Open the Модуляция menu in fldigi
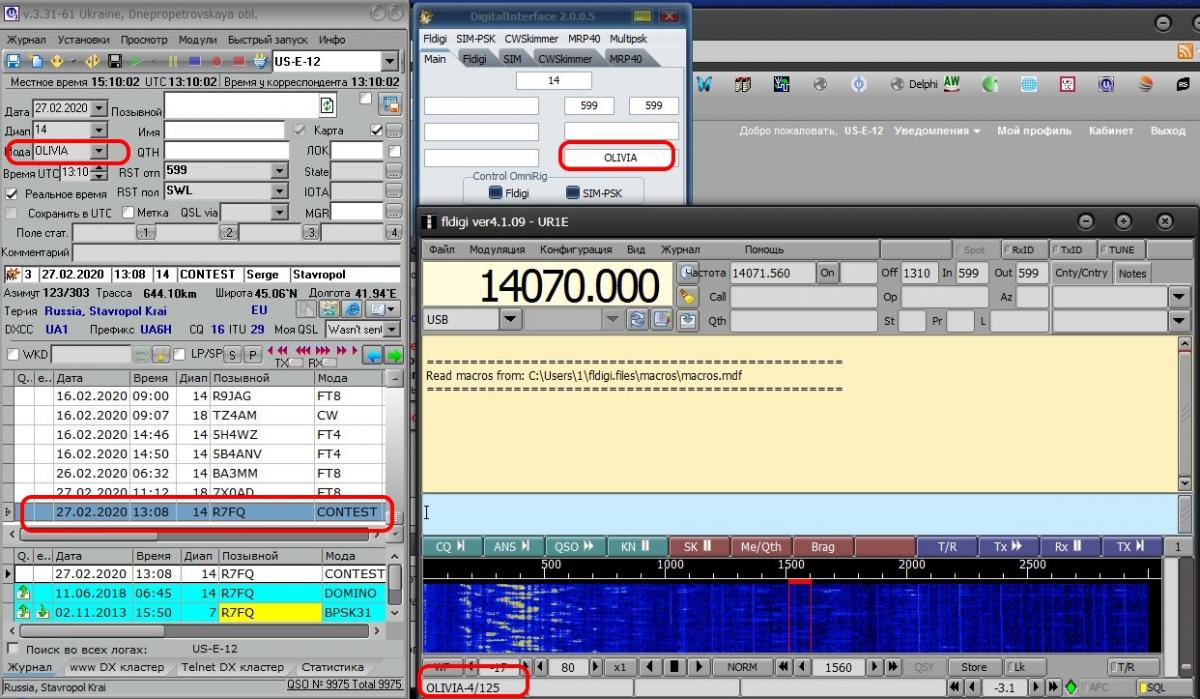 [x=497, y=250]
